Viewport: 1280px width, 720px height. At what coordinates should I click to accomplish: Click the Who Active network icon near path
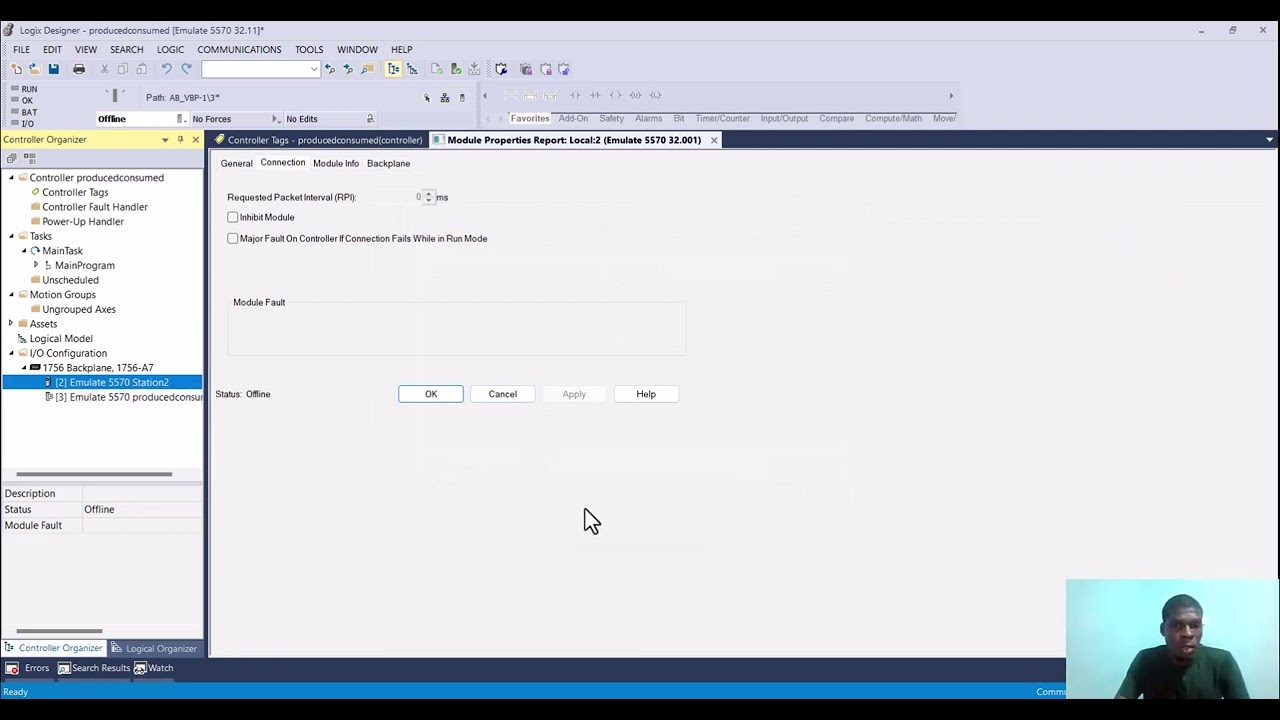pyautogui.click(x=445, y=98)
